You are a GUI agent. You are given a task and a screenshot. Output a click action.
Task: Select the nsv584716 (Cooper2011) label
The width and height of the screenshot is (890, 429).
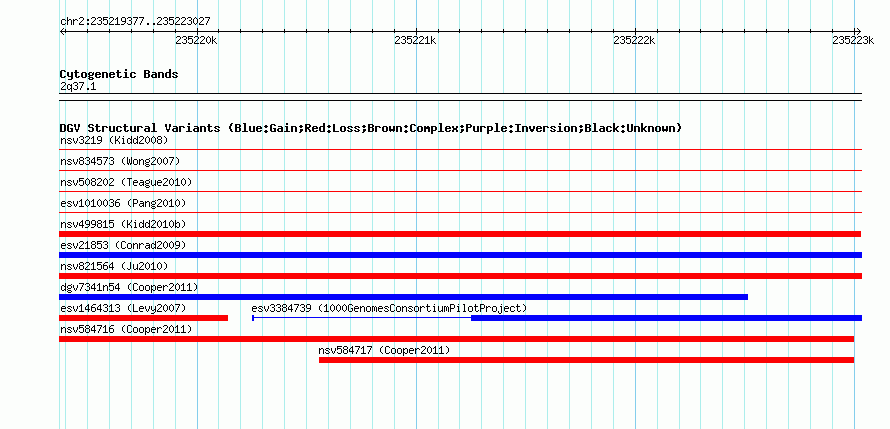(126, 329)
